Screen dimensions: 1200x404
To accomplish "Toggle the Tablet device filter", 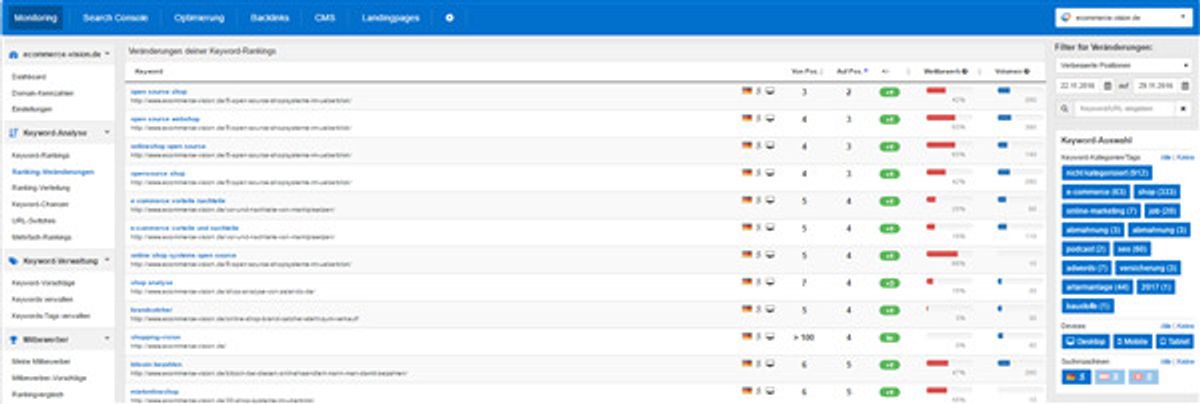I will tap(1175, 342).
